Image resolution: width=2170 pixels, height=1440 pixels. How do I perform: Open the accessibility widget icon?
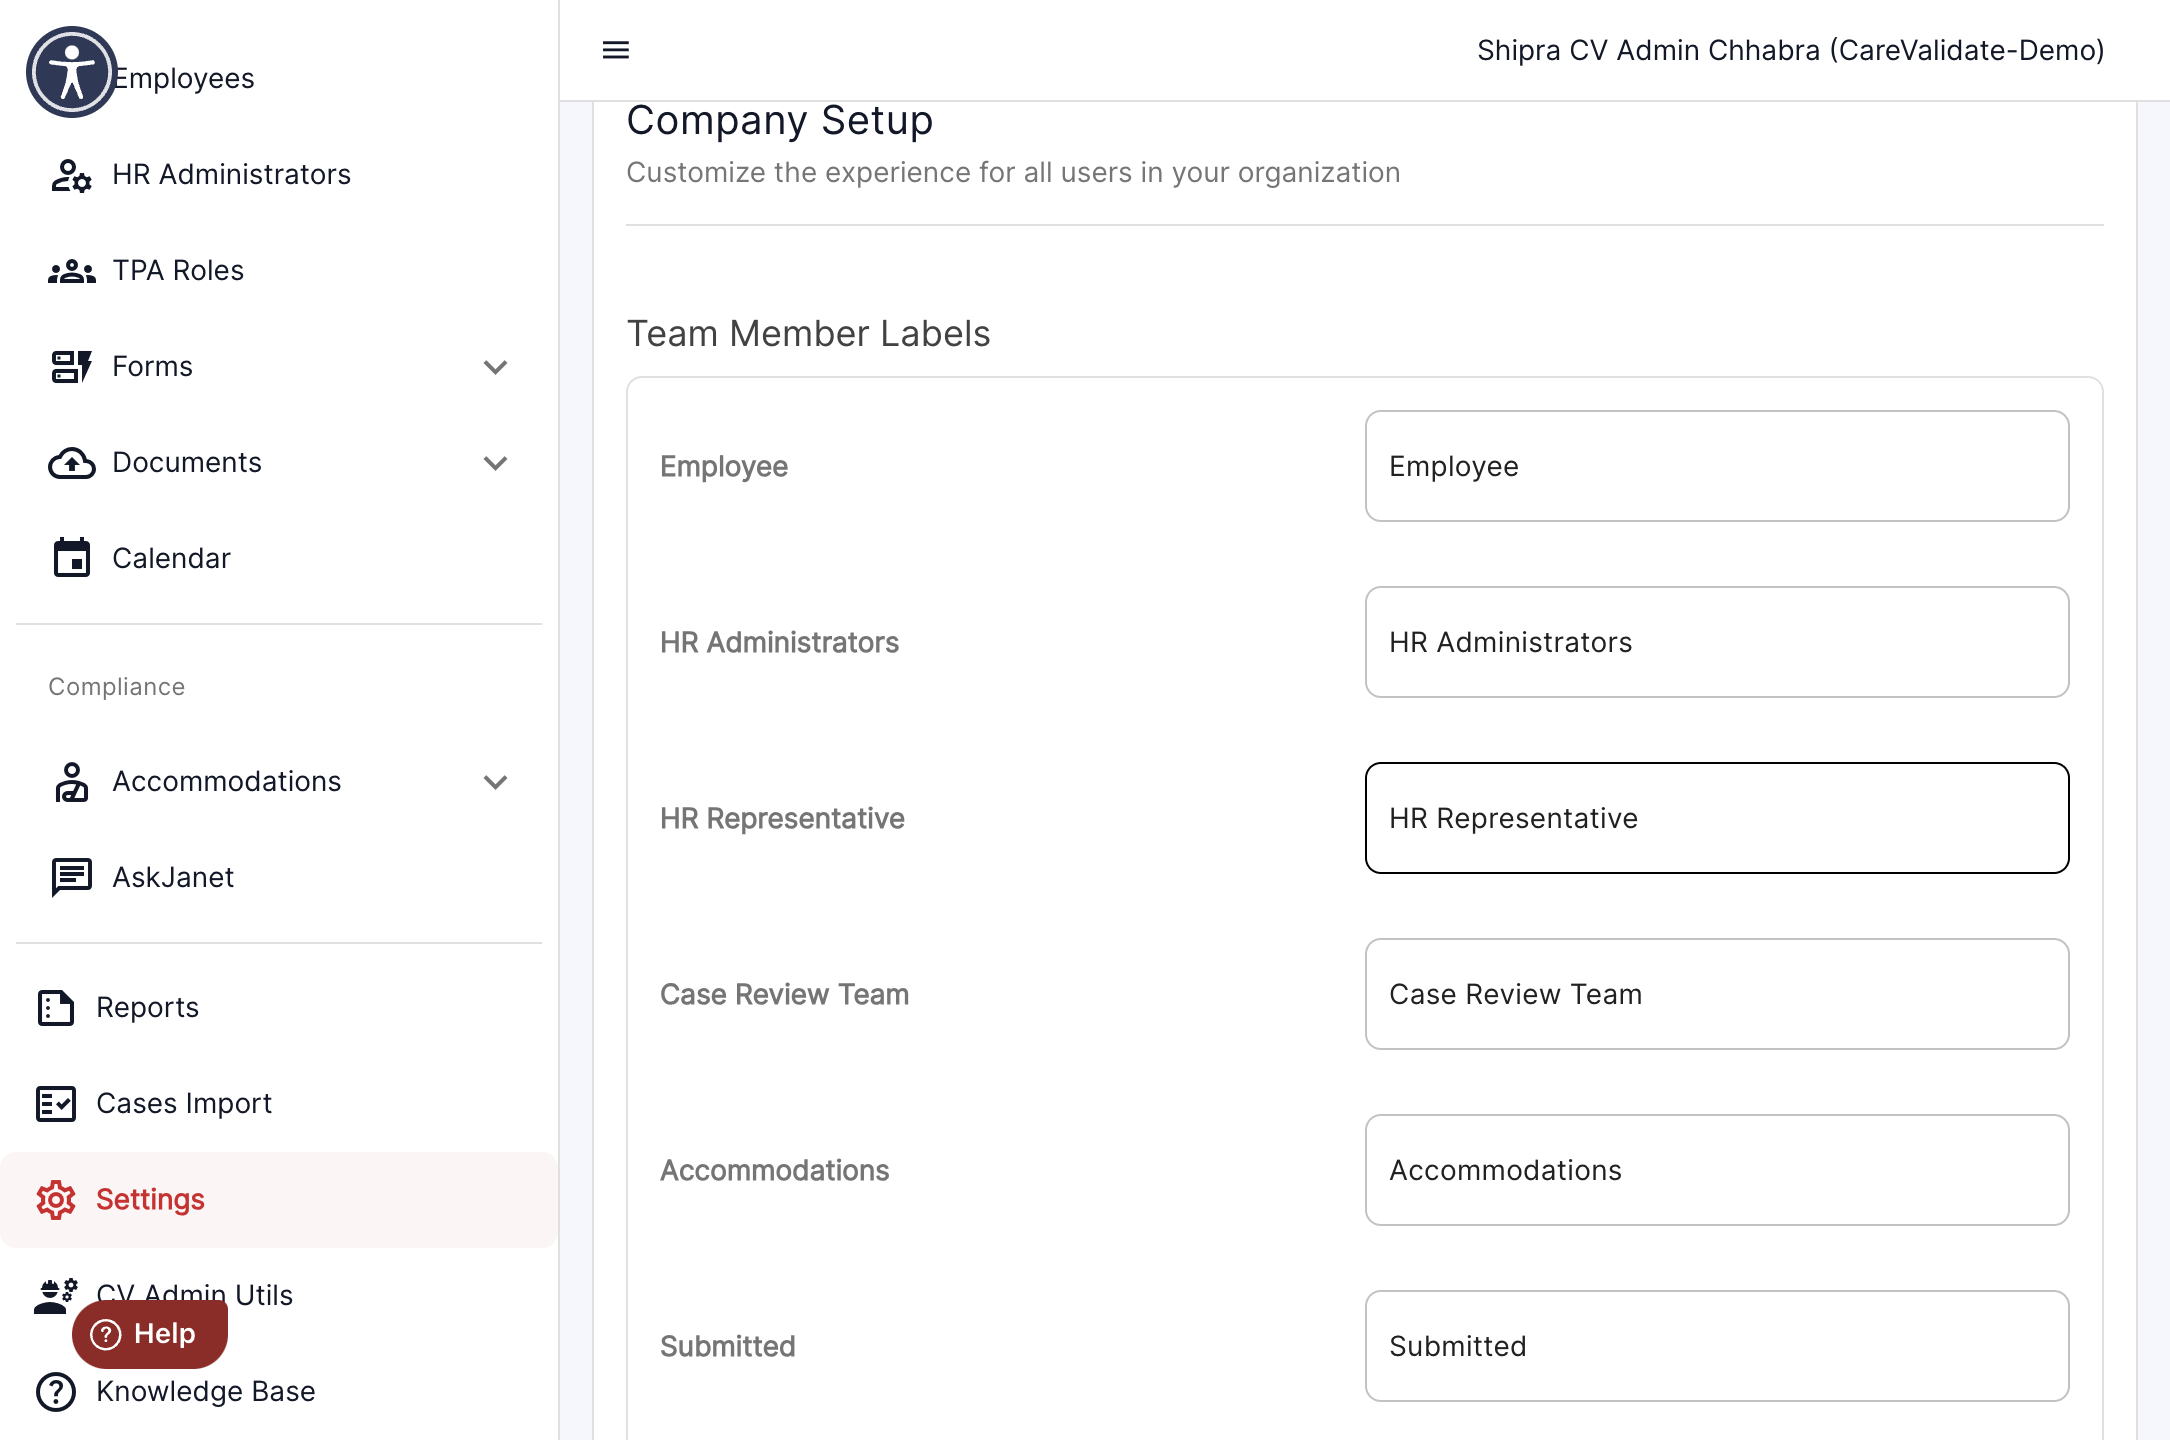click(72, 72)
